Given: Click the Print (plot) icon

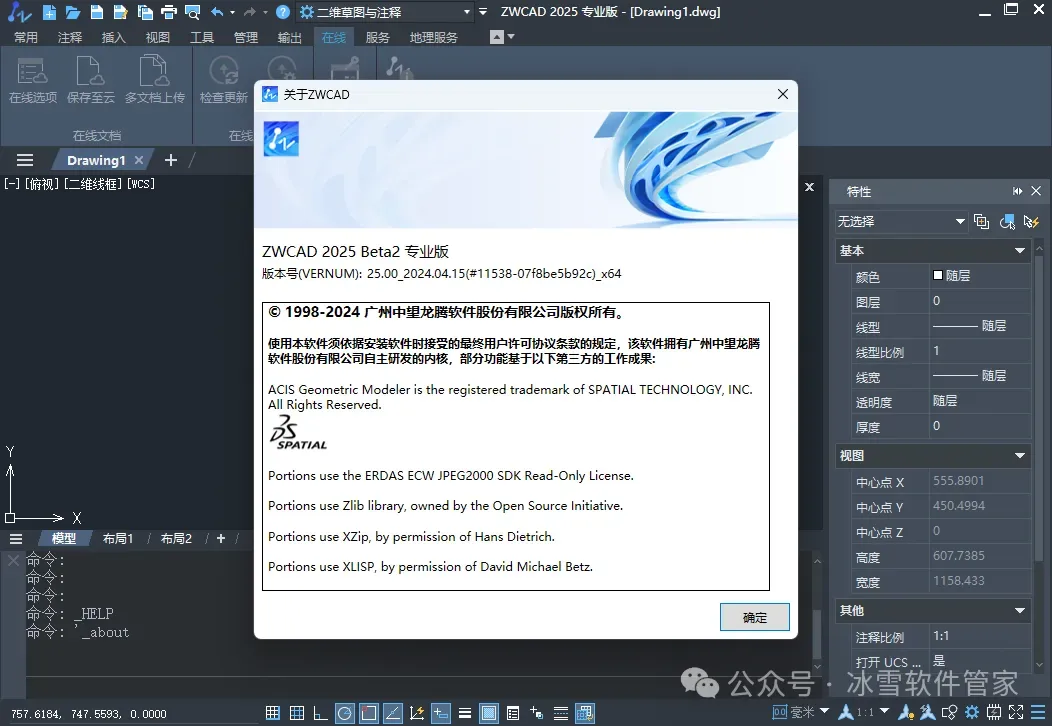Looking at the screenshot, I should click(x=169, y=11).
